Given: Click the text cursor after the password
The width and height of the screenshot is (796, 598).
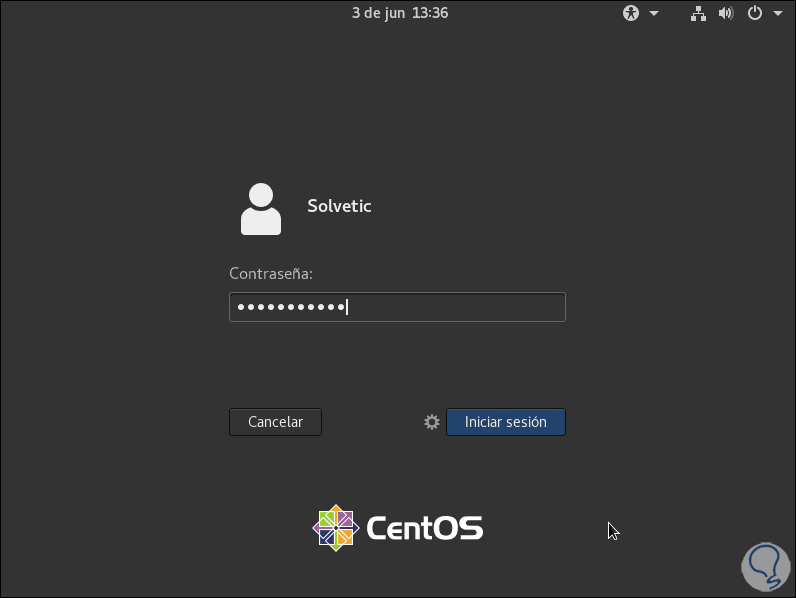Looking at the screenshot, I should 347,307.
